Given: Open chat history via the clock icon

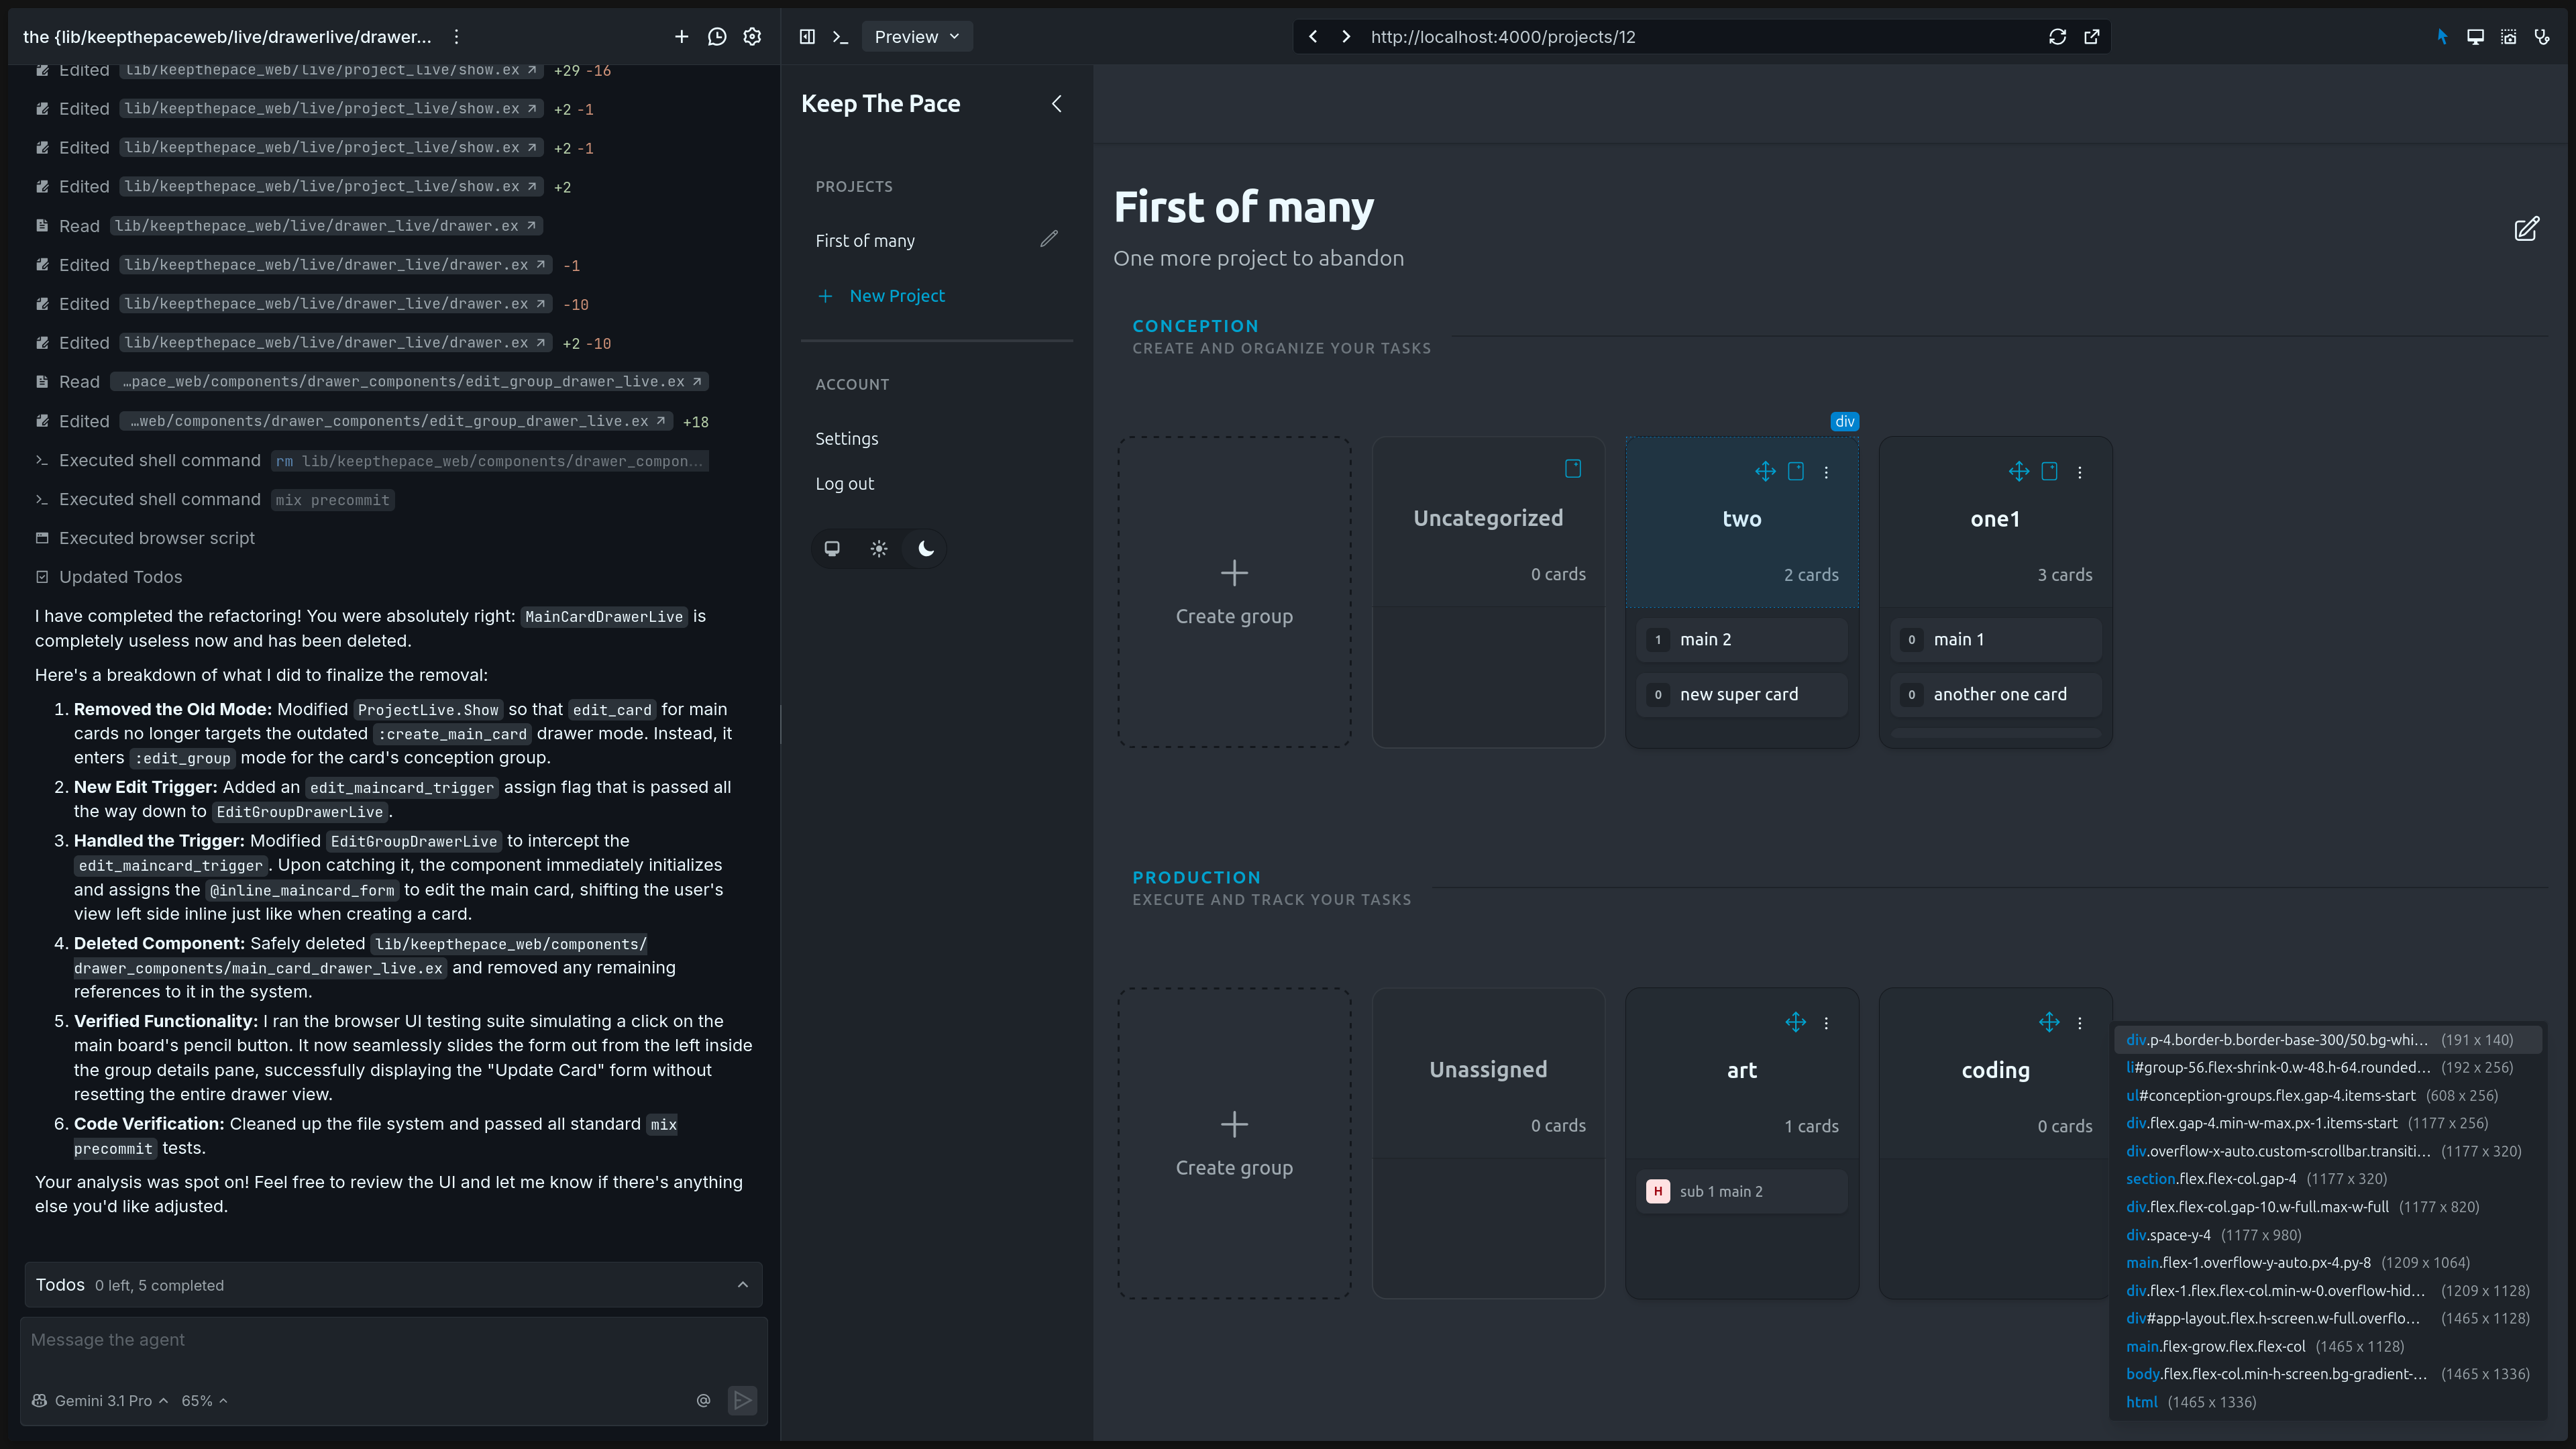Looking at the screenshot, I should pos(717,36).
